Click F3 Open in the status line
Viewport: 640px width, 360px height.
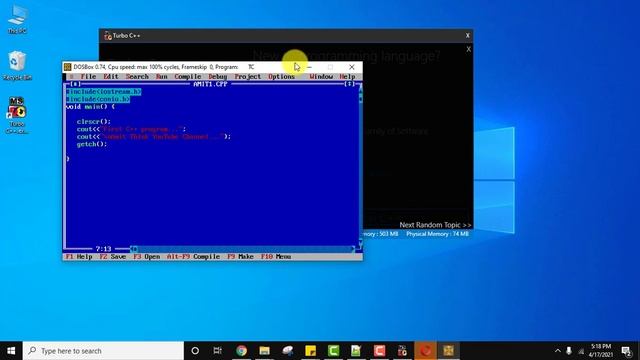point(147,257)
